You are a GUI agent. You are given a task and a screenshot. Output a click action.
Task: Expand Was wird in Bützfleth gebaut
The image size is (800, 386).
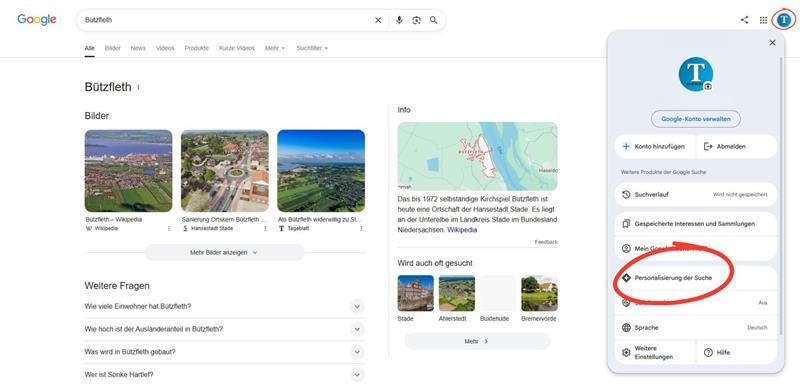point(224,352)
